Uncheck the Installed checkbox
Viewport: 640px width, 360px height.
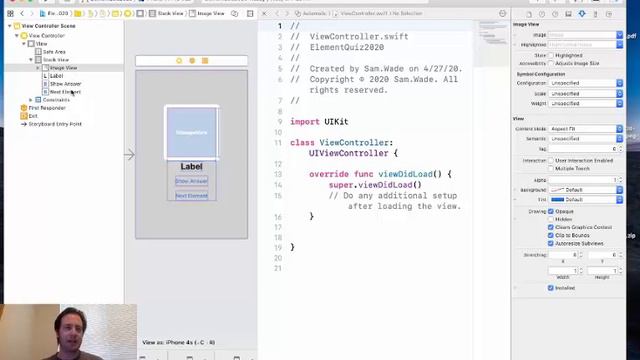click(x=551, y=288)
